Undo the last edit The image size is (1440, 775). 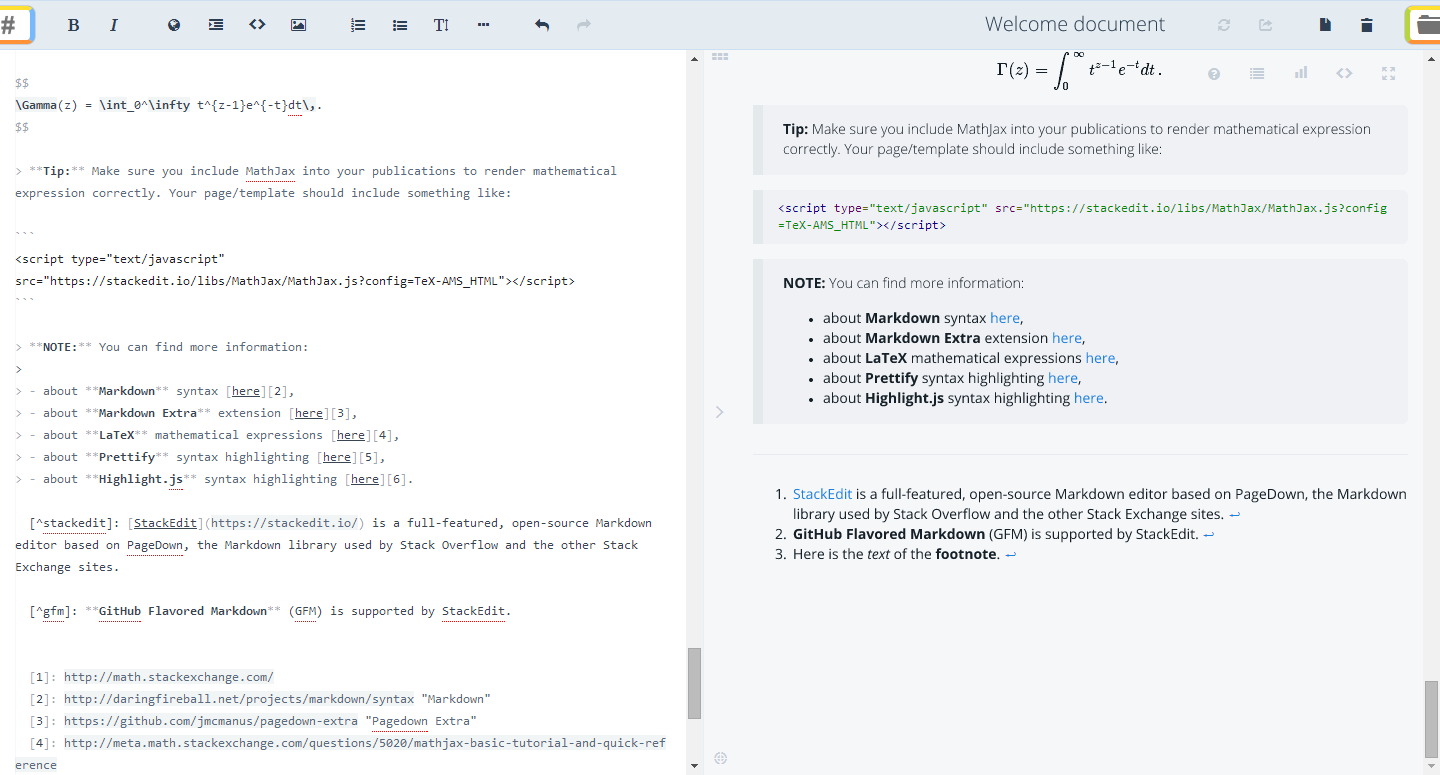(542, 25)
